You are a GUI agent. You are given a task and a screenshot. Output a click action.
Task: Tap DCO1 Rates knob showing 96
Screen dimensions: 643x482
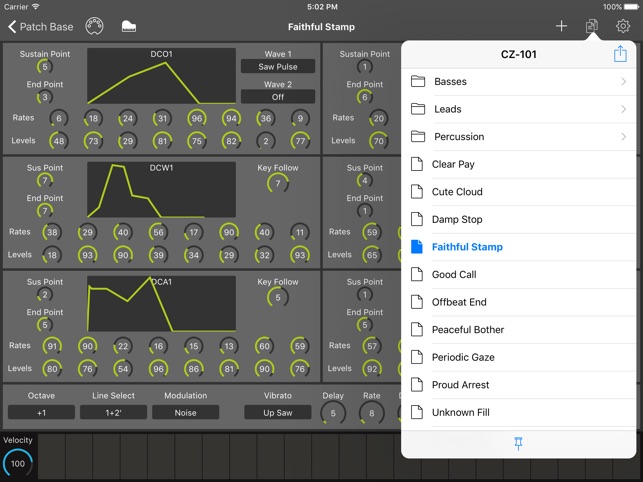197,119
